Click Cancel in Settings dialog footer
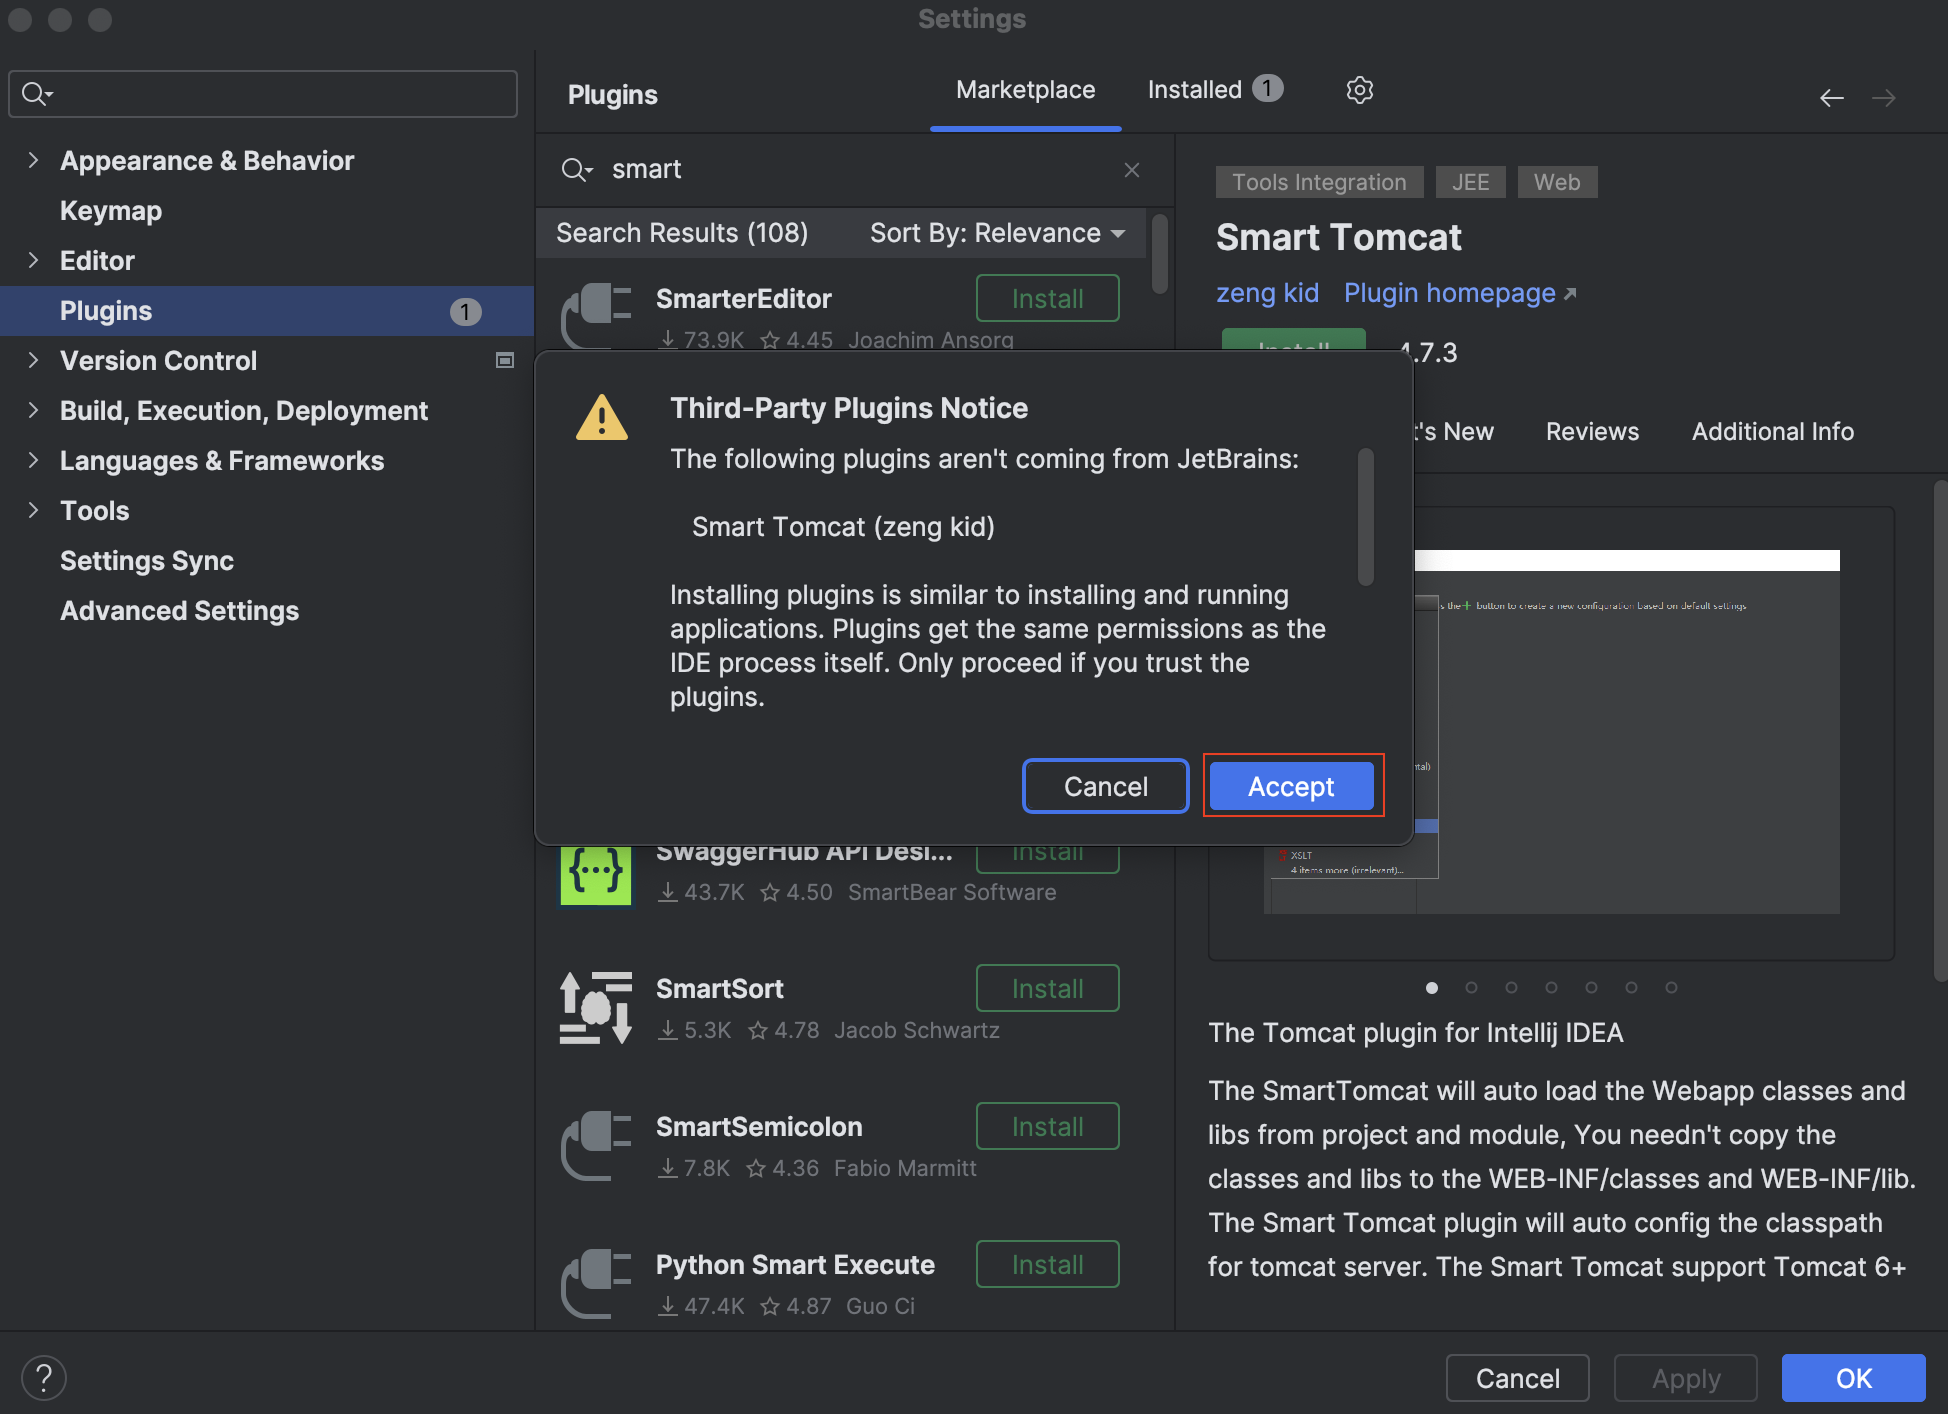Screen dimensions: 1948x1414 tap(1517, 1379)
